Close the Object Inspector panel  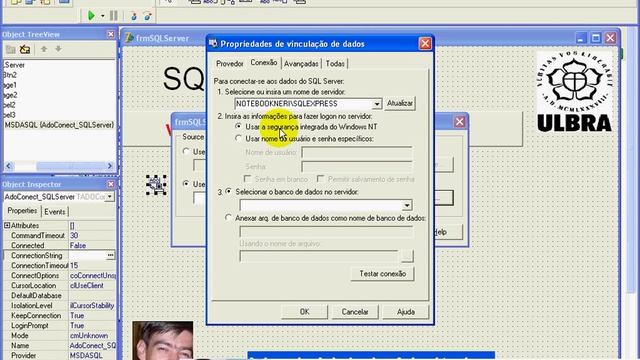[111, 184]
